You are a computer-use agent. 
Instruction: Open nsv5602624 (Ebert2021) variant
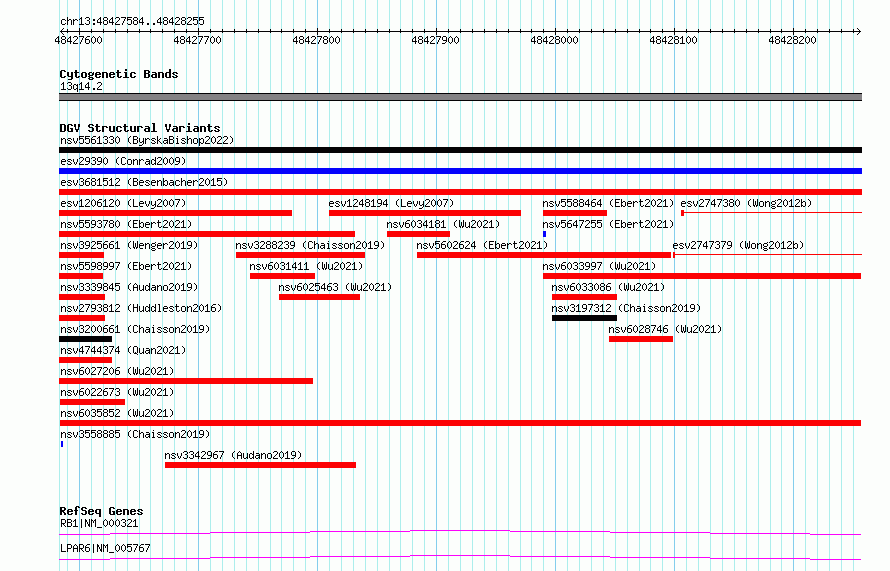pyautogui.click(x=482, y=245)
